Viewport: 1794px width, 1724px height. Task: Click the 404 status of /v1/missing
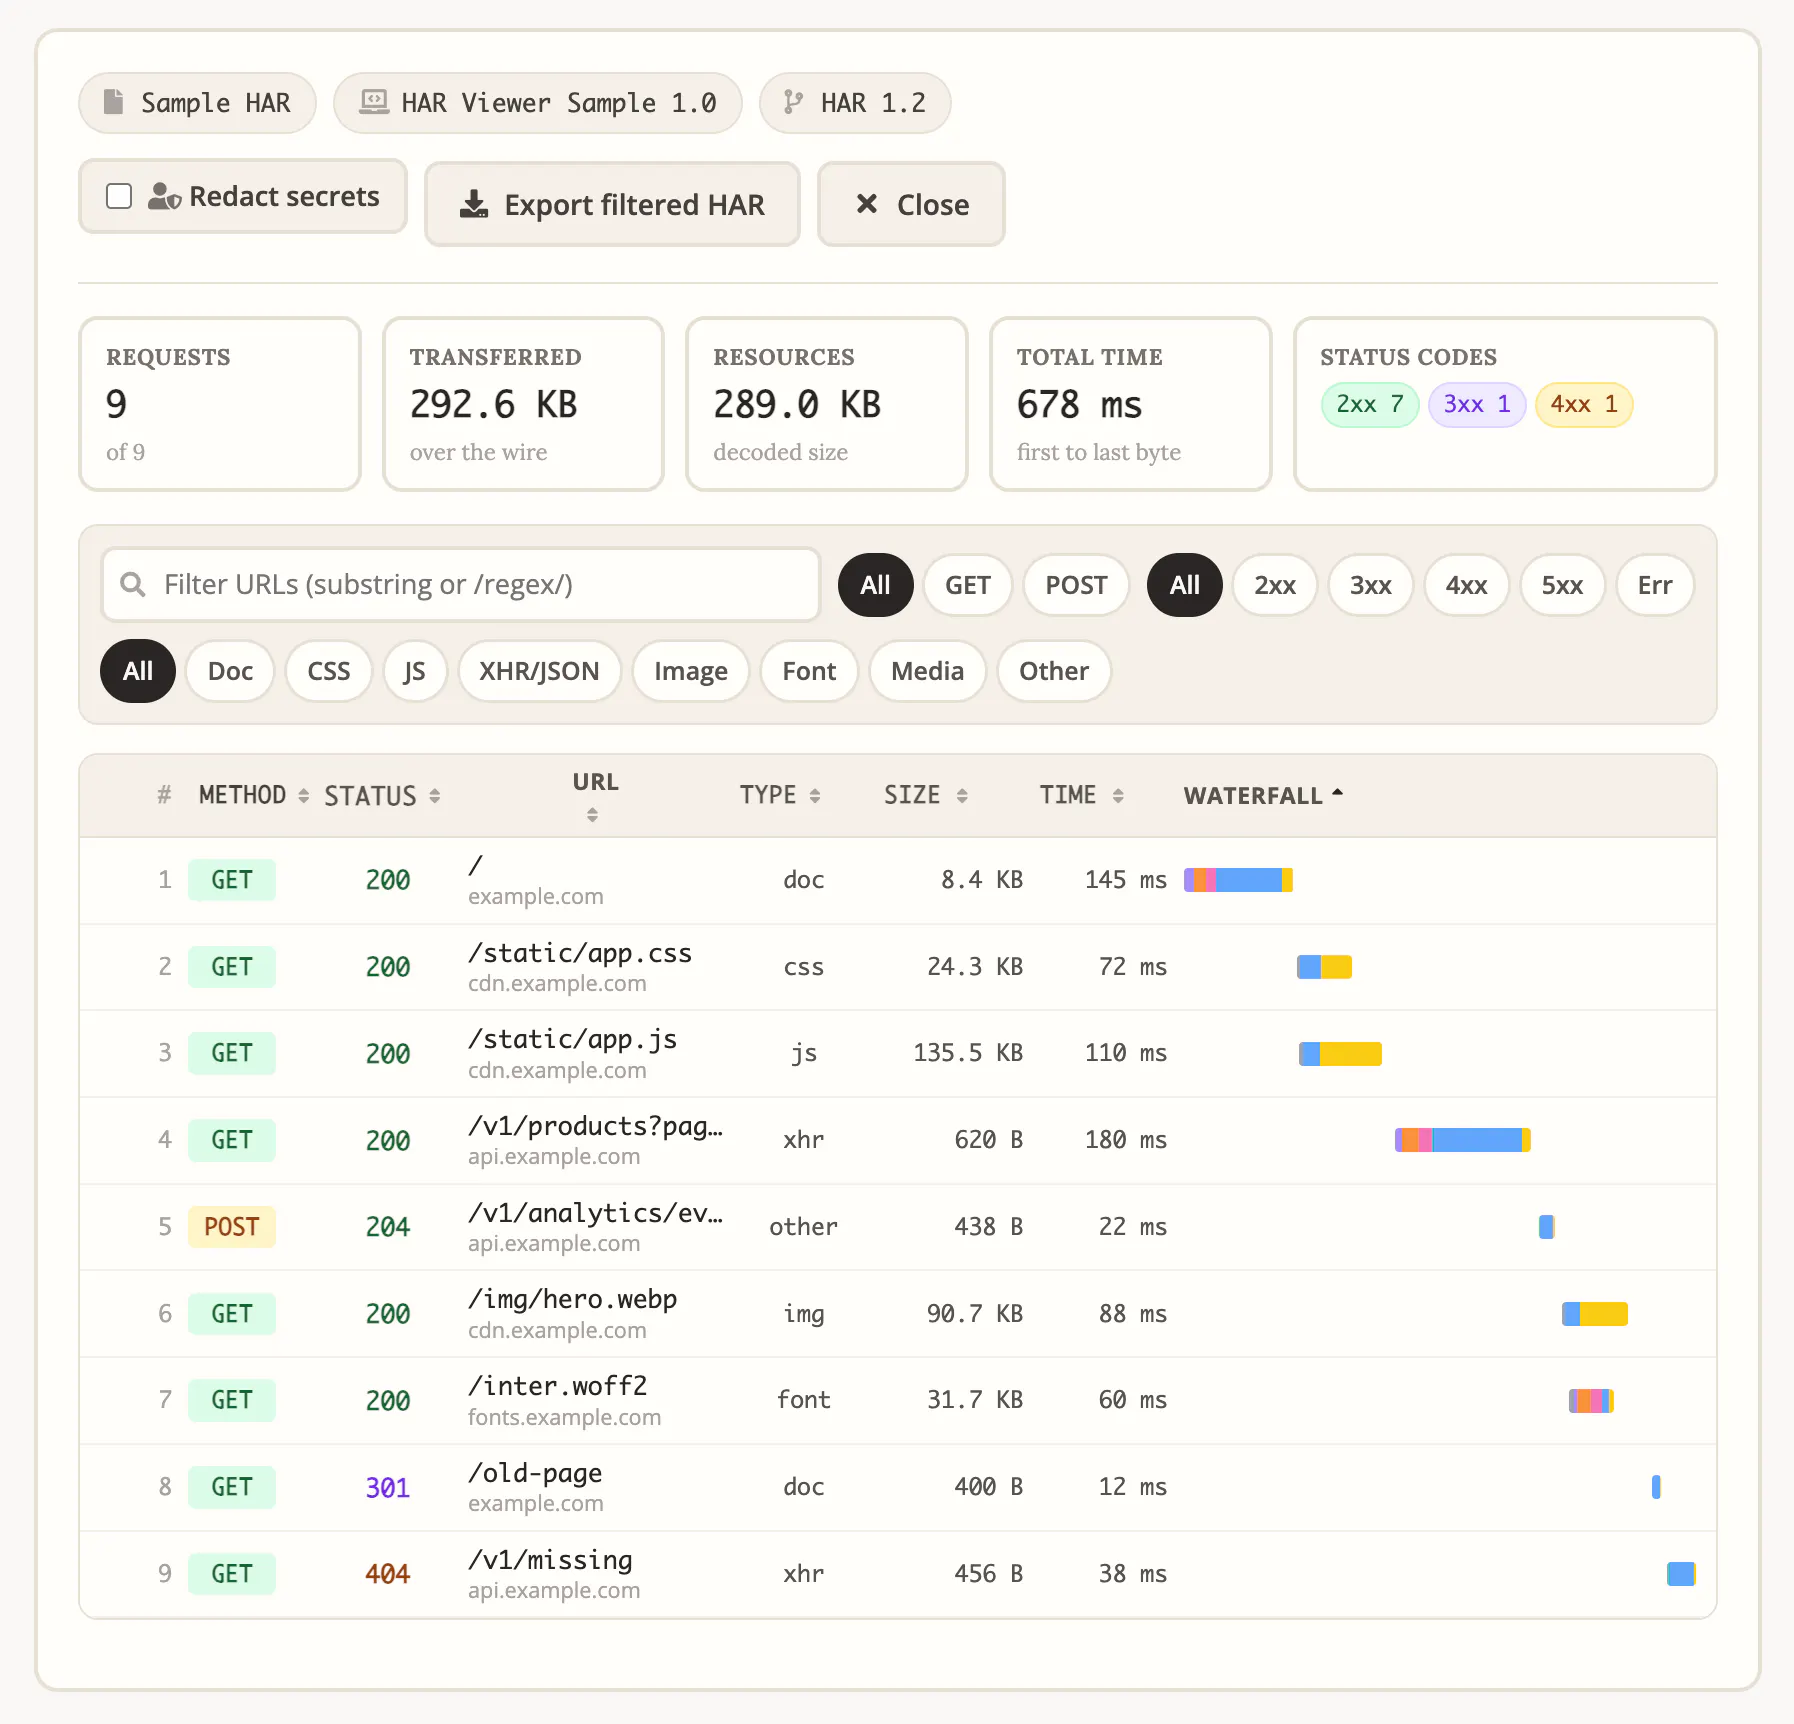pyautogui.click(x=388, y=1574)
